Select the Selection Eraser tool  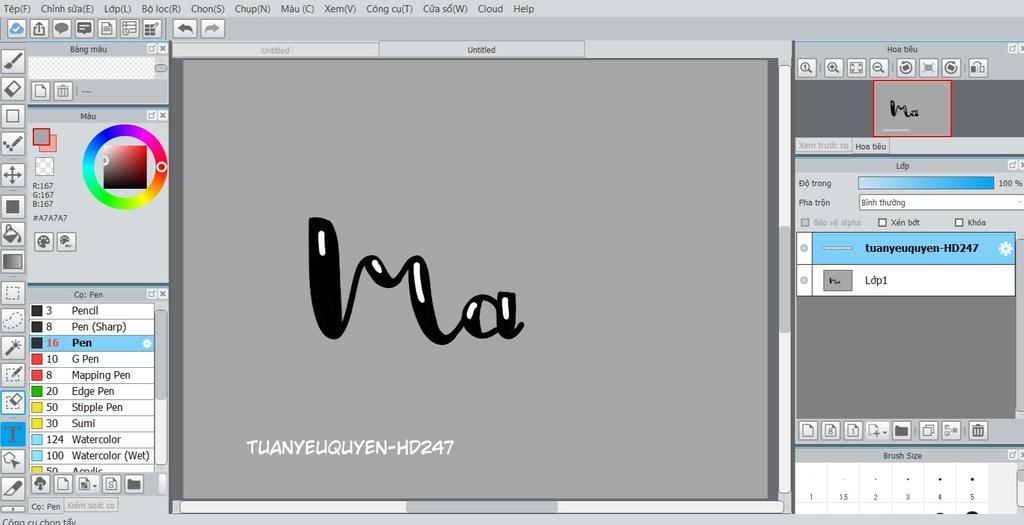point(13,402)
